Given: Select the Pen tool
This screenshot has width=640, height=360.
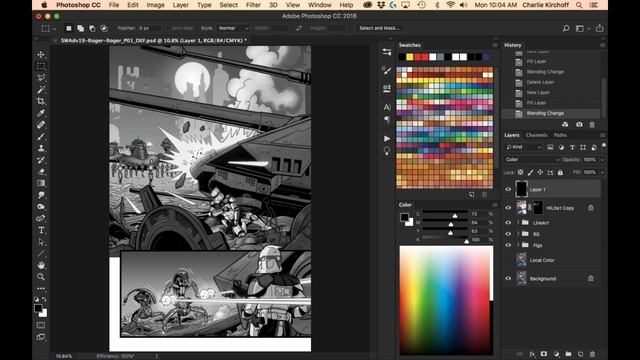Looking at the screenshot, I should pos(41,219).
